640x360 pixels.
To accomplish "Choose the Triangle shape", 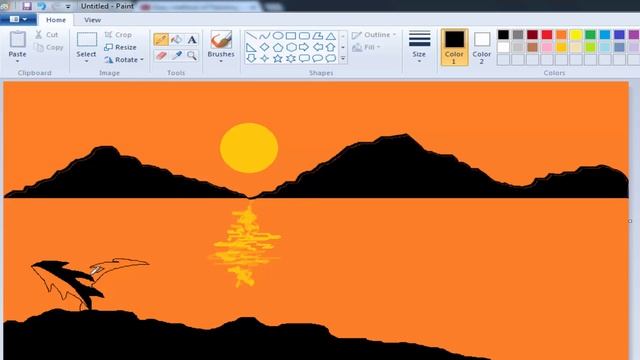I will [x=331, y=36].
